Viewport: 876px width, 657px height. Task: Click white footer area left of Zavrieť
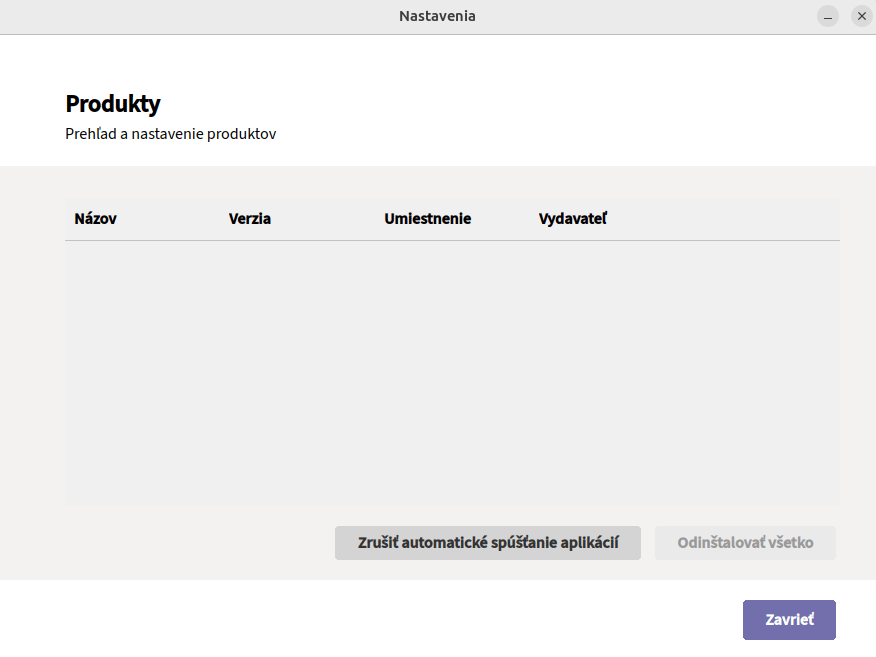coord(400,619)
